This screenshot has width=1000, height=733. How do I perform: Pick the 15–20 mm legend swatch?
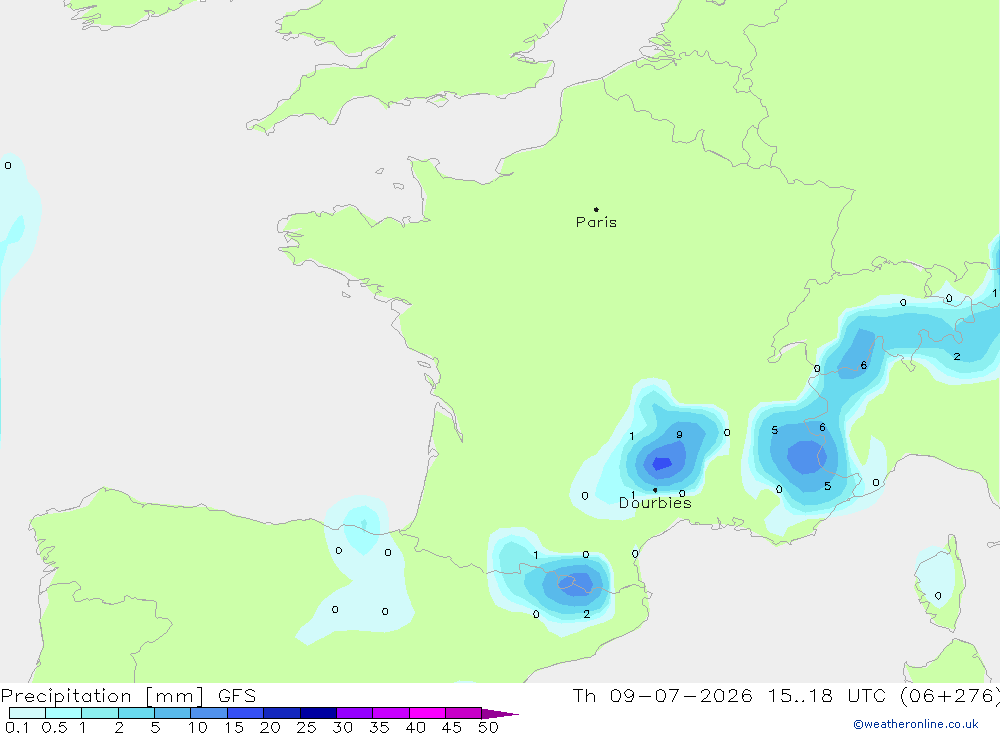click(x=246, y=713)
